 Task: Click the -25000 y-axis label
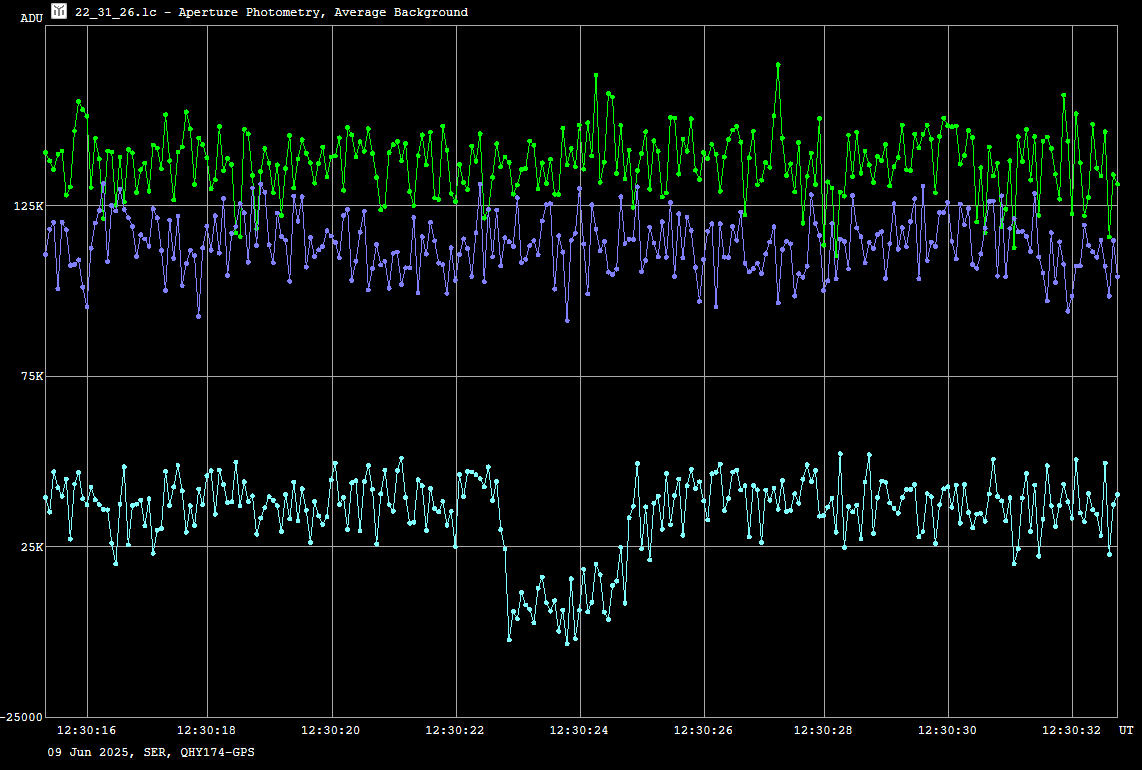(x=22, y=717)
